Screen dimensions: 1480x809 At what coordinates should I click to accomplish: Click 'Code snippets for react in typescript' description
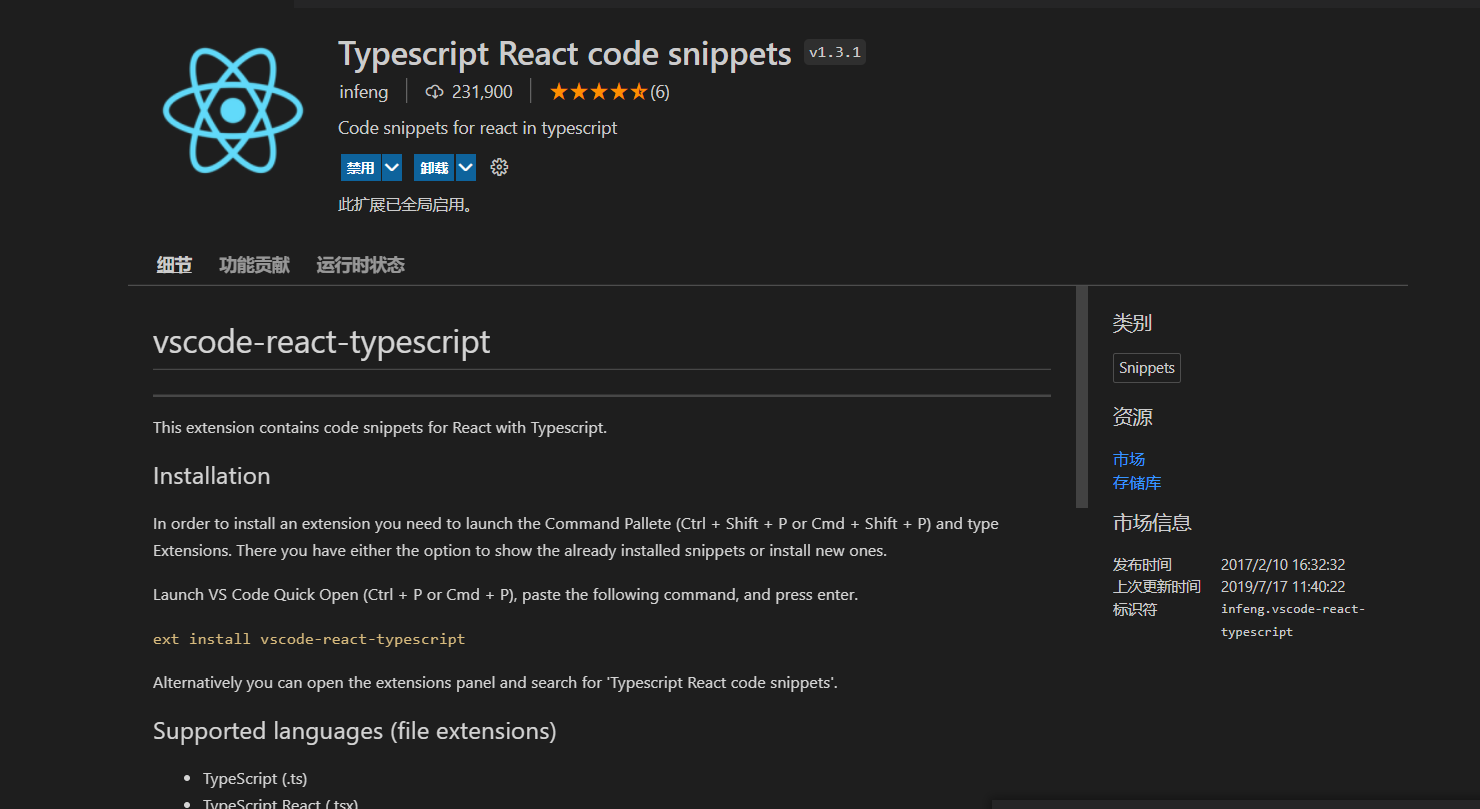pos(478,128)
